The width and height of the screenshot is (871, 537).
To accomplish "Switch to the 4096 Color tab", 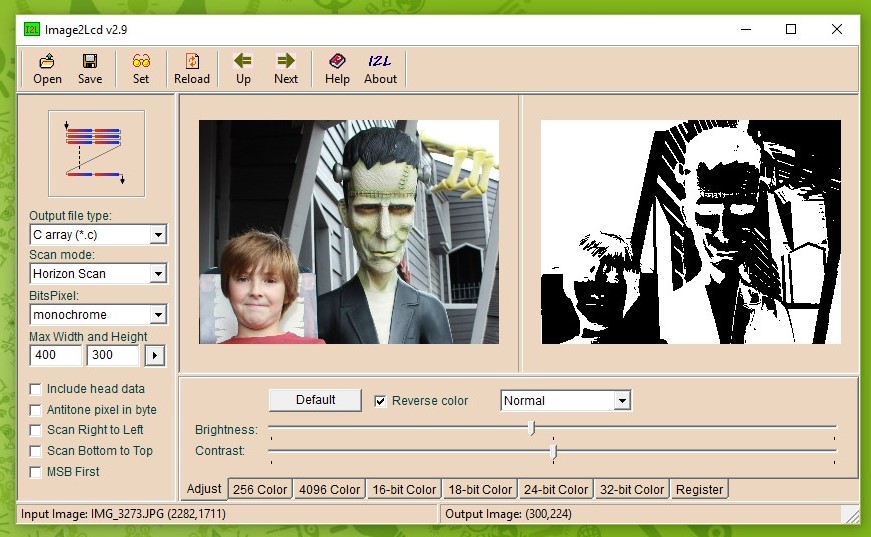I will tap(329, 489).
